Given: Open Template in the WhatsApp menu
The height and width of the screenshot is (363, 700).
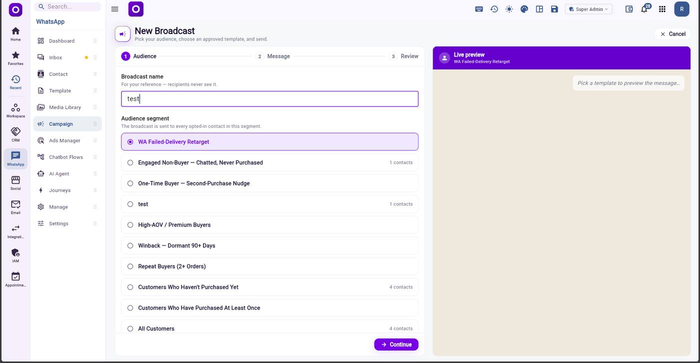Looking at the screenshot, I should click(67, 91).
